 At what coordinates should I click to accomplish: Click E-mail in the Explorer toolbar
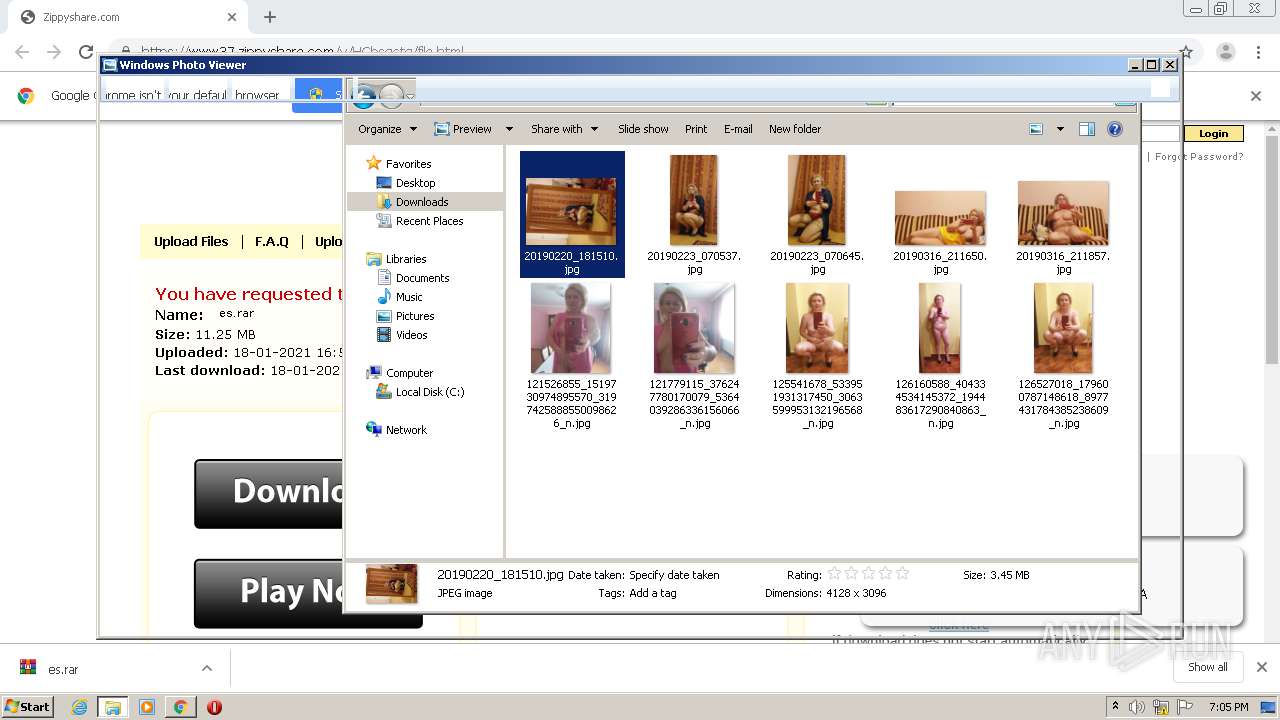click(738, 129)
